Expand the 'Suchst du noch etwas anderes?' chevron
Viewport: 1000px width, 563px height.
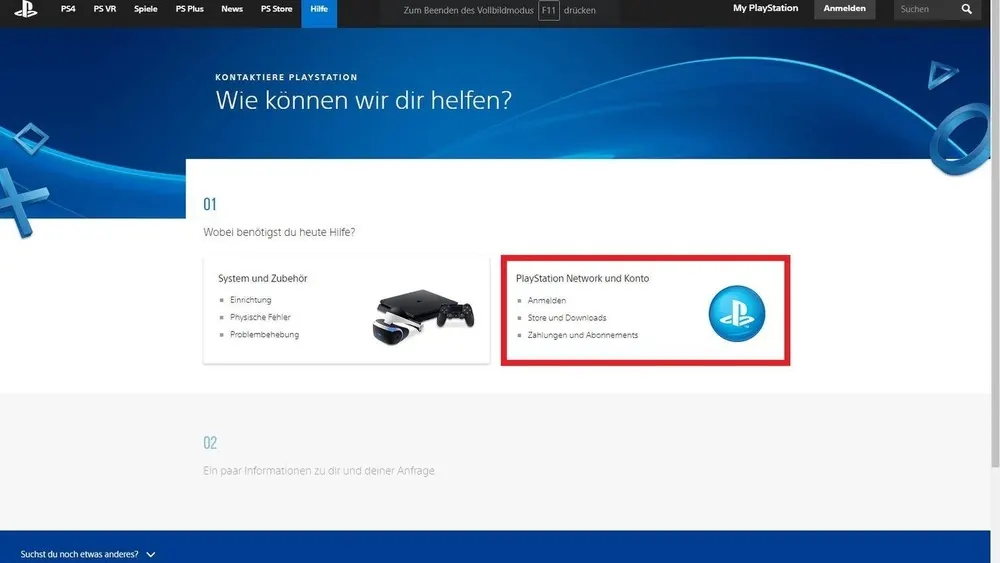(x=151, y=555)
